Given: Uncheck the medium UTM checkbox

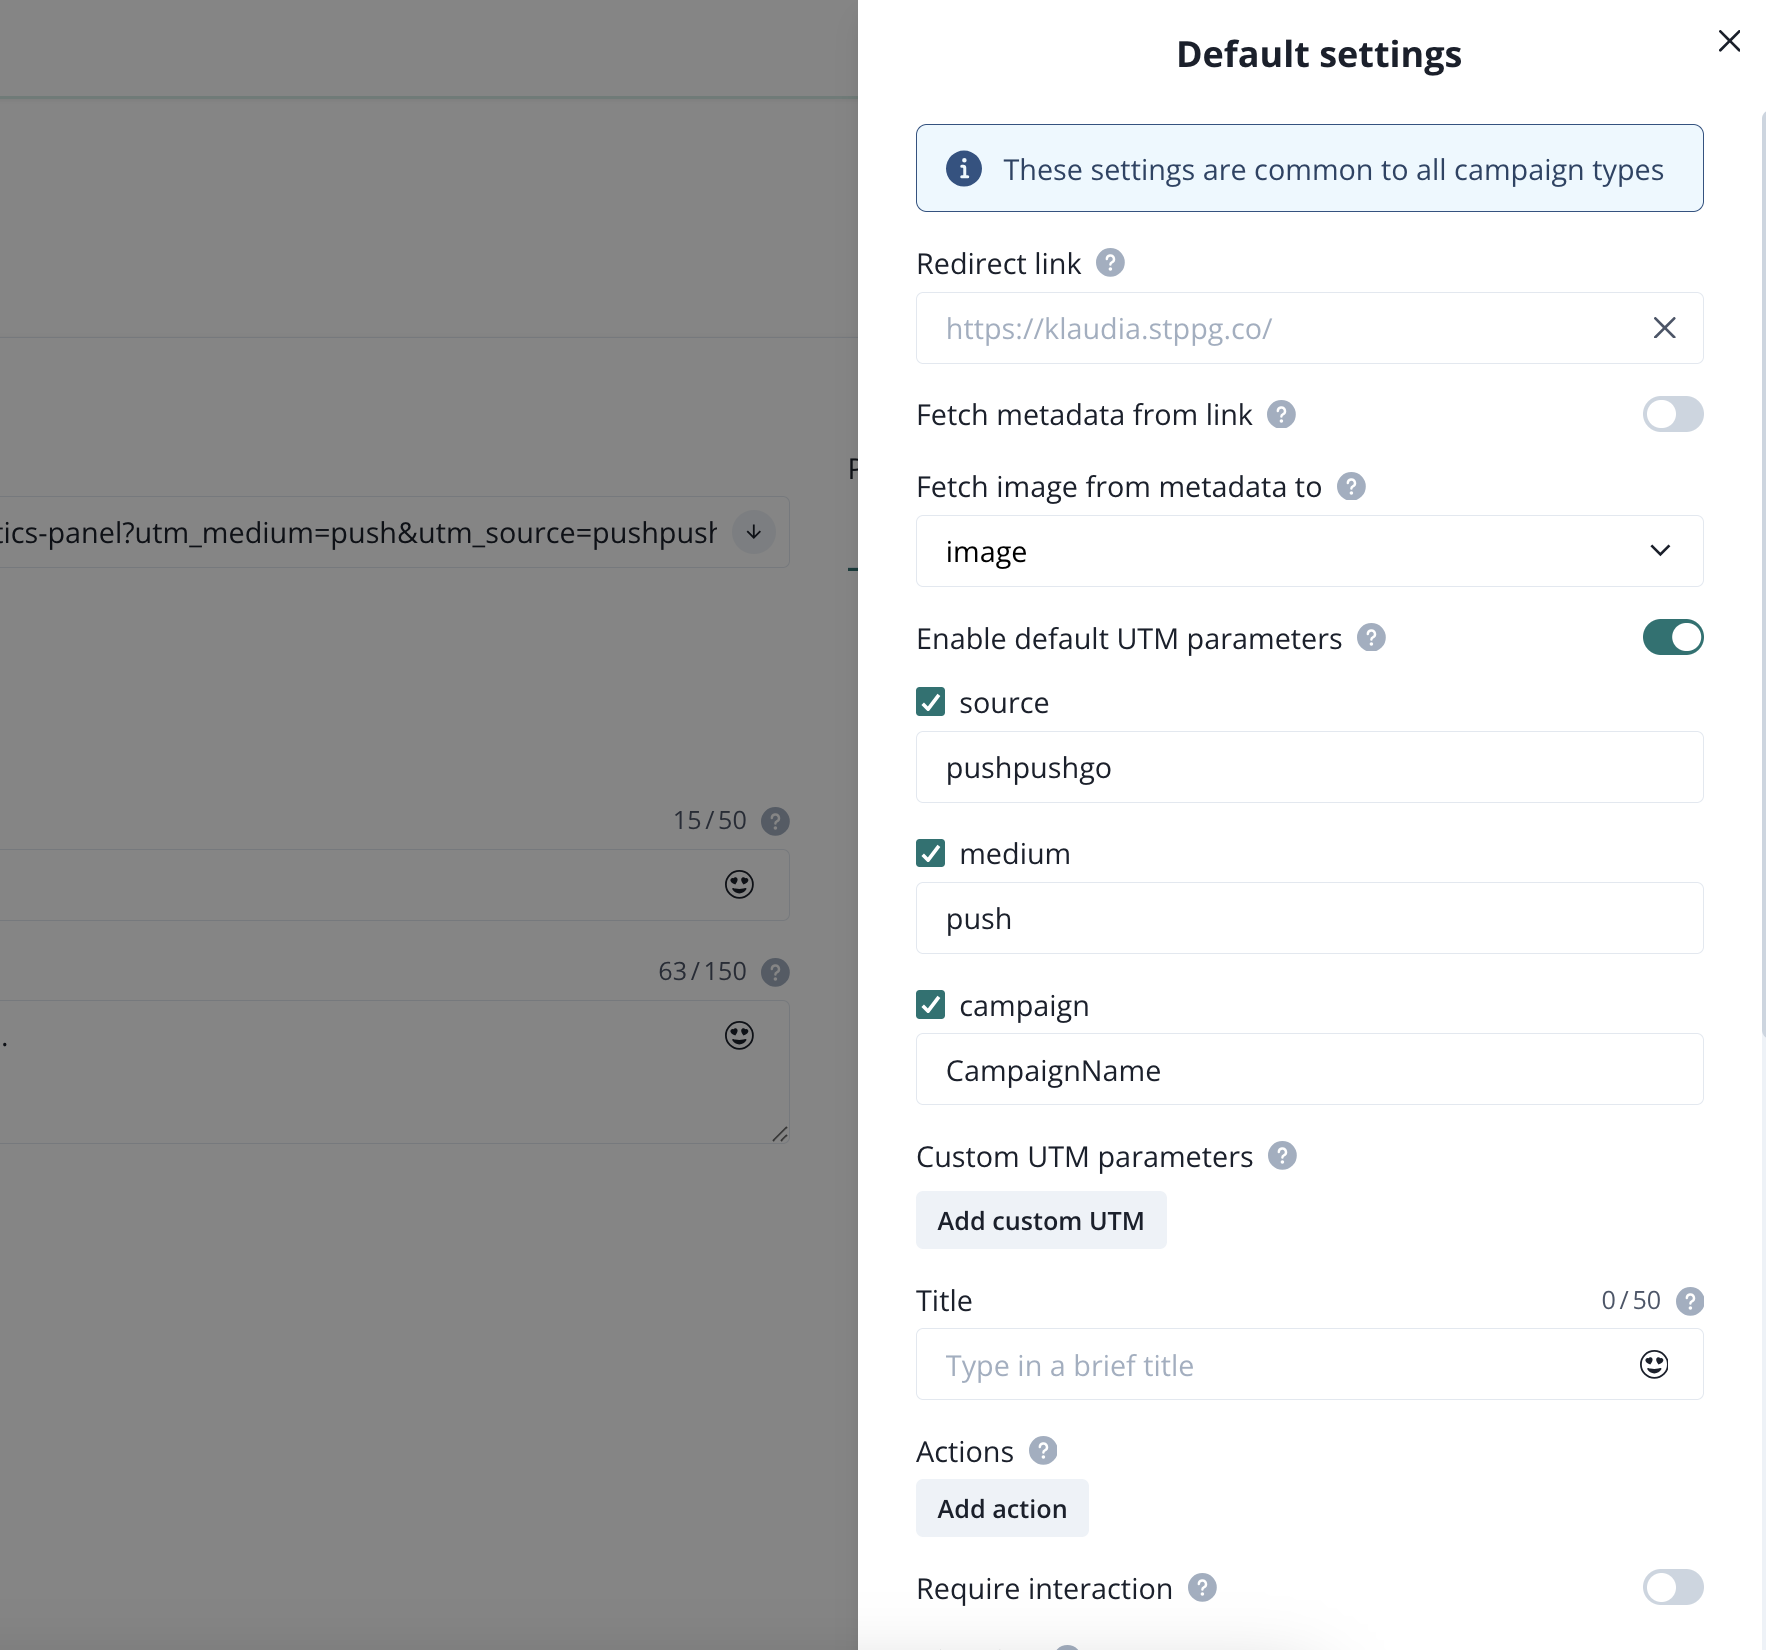Looking at the screenshot, I should pyautogui.click(x=931, y=853).
